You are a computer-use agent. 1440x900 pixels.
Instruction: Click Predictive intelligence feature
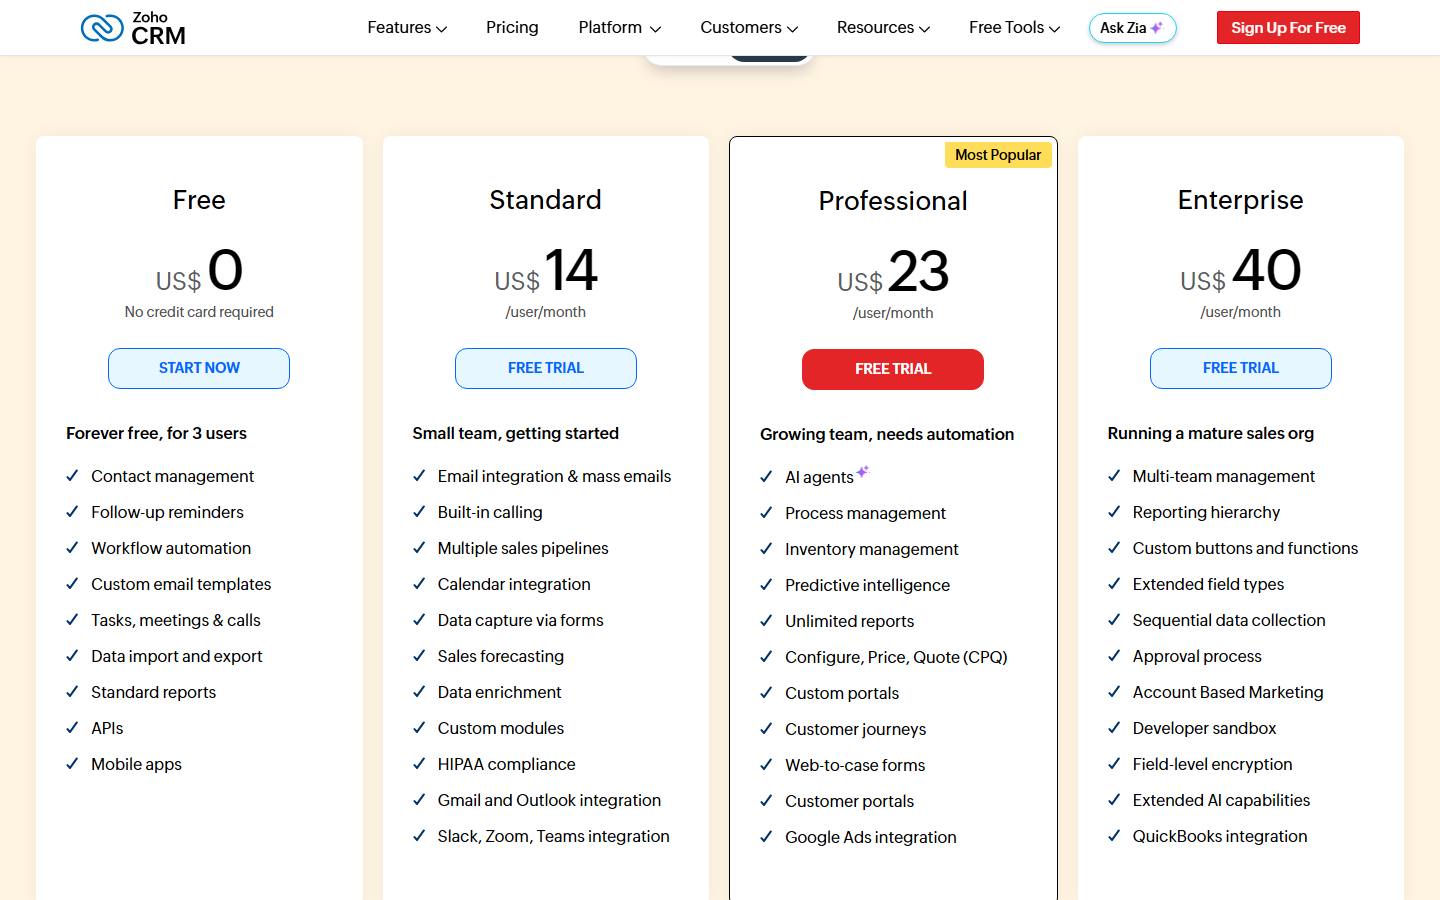pos(867,585)
